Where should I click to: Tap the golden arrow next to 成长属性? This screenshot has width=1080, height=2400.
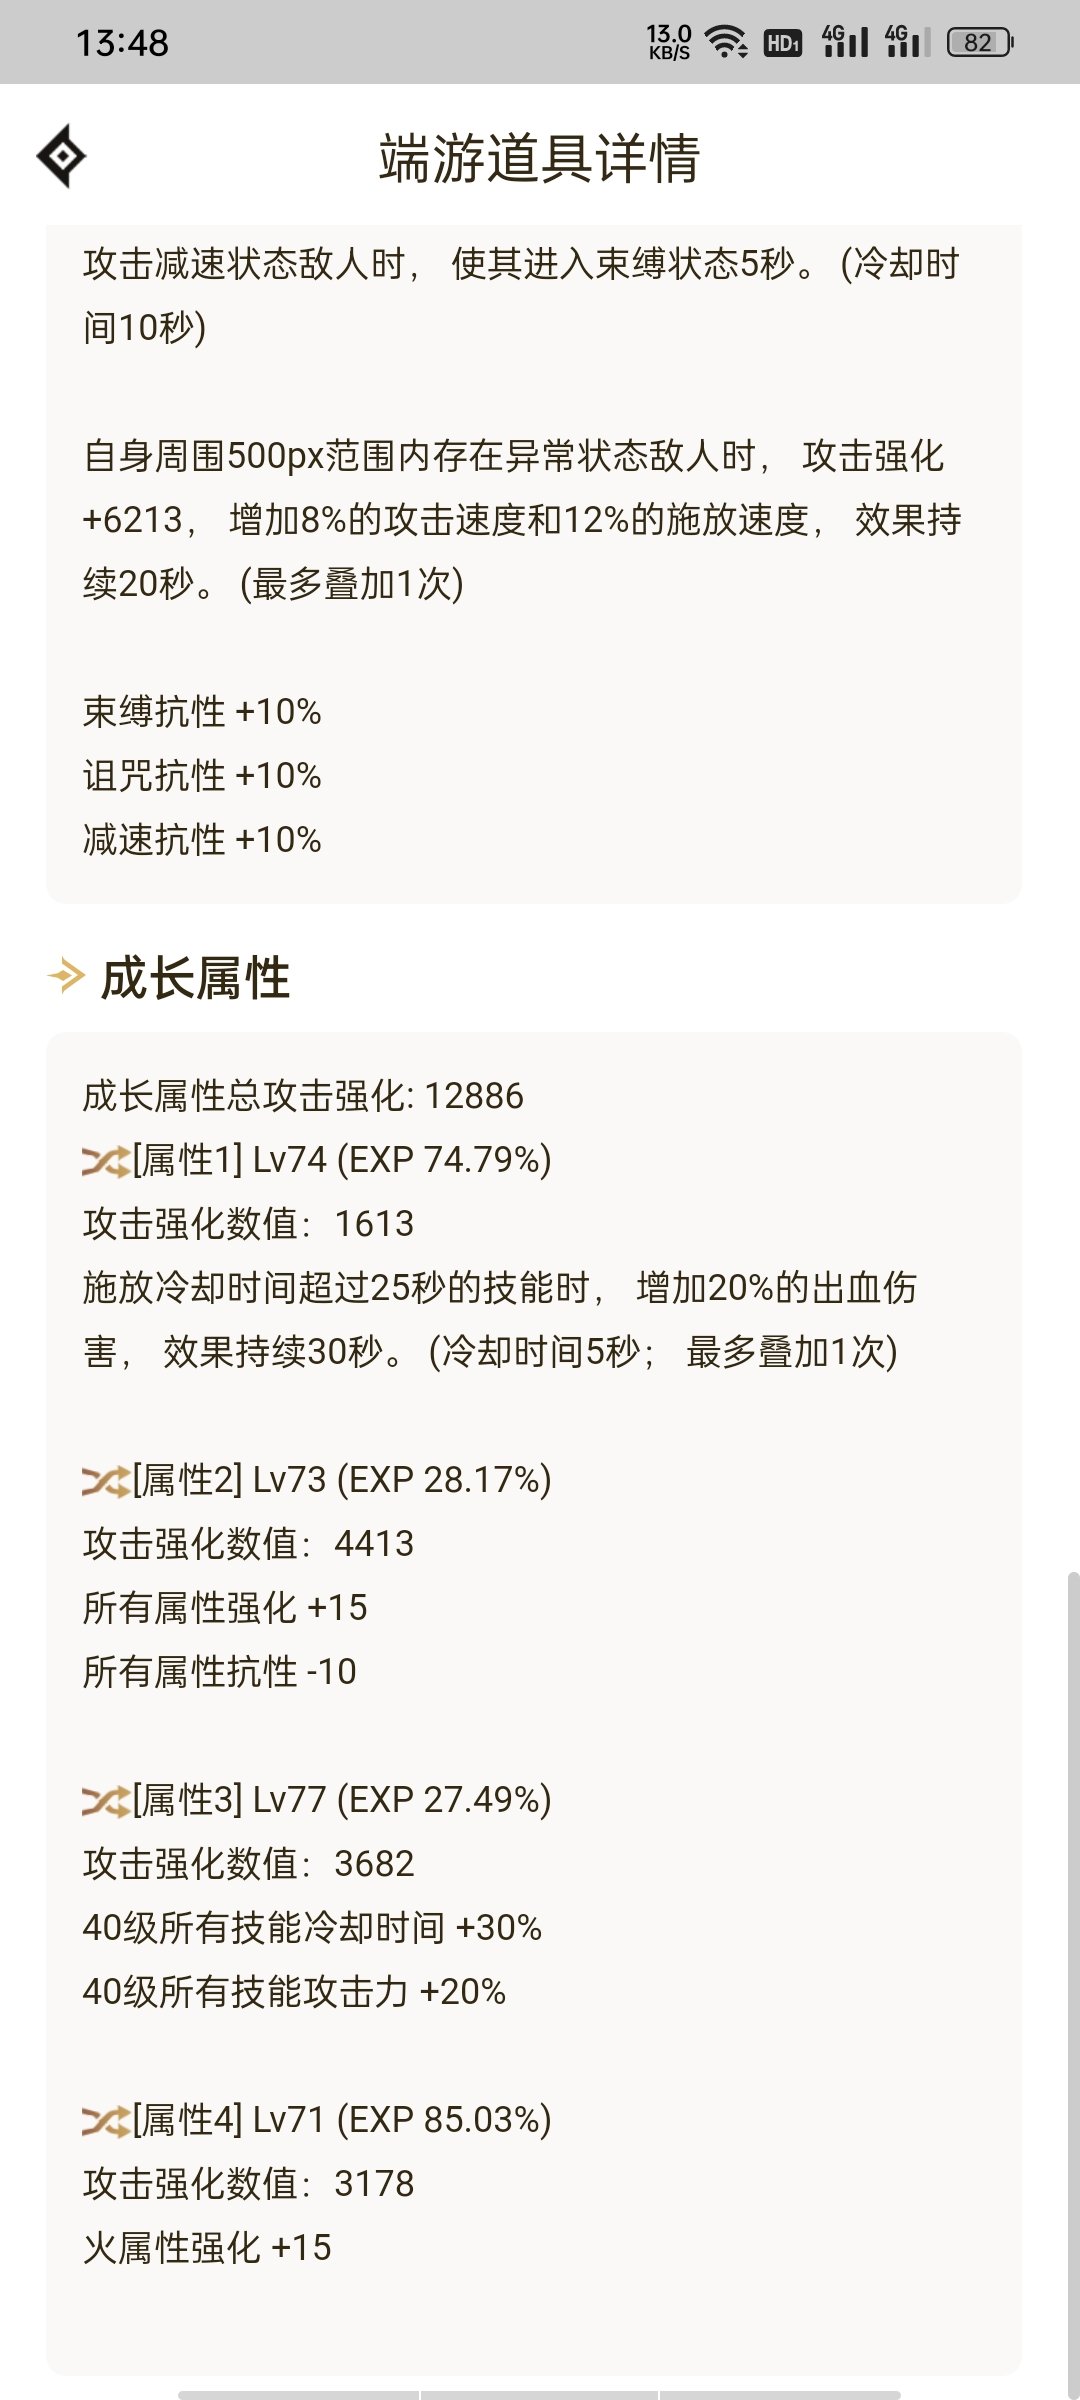66,976
